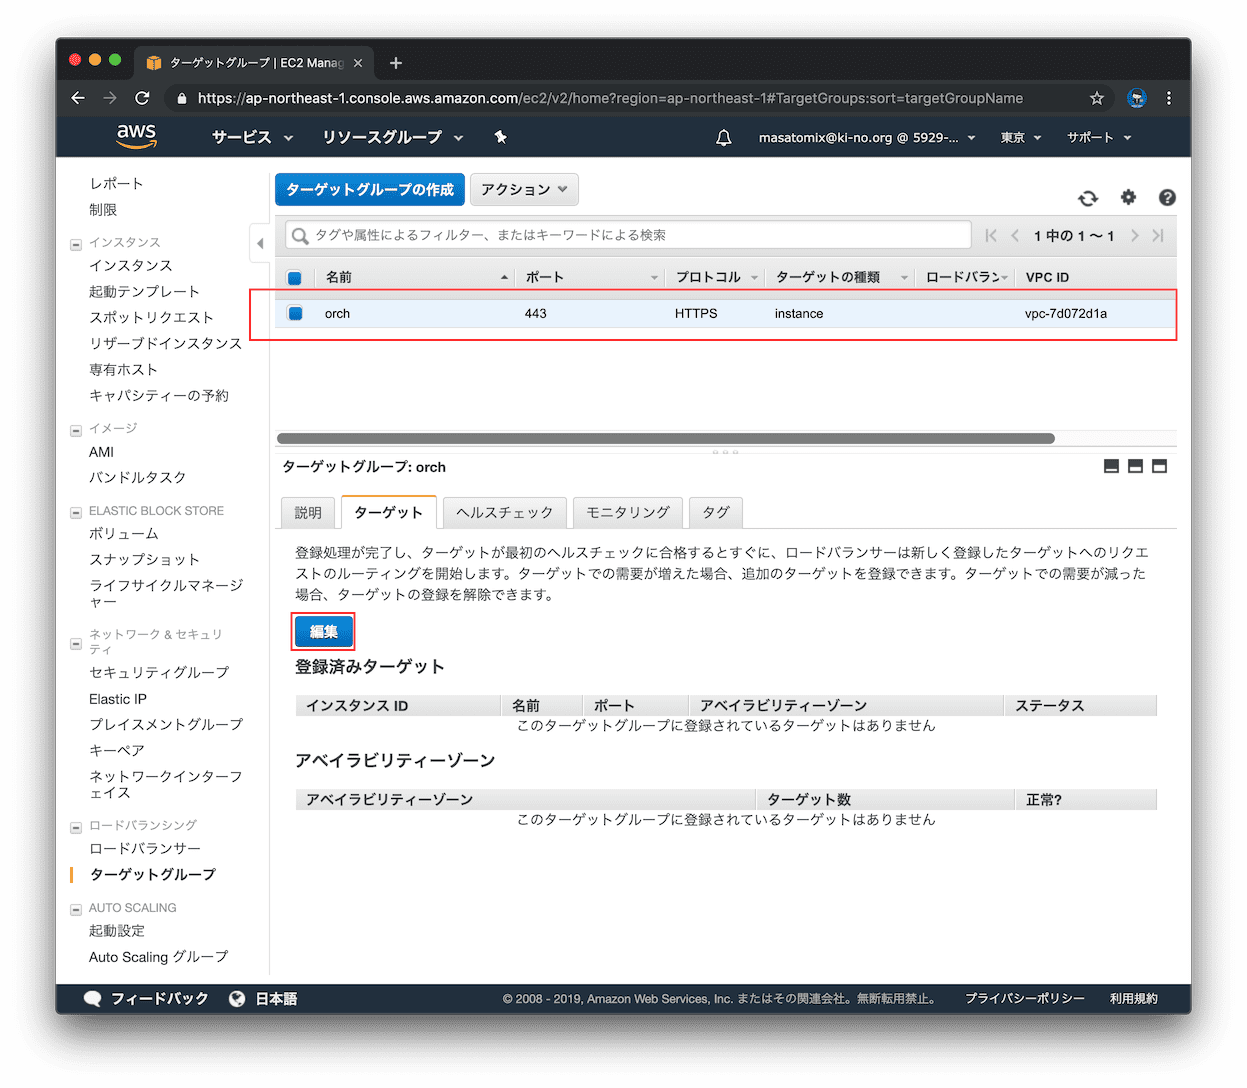Click ターゲットグループの作成 button
The width and height of the screenshot is (1247, 1088).
(370, 189)
